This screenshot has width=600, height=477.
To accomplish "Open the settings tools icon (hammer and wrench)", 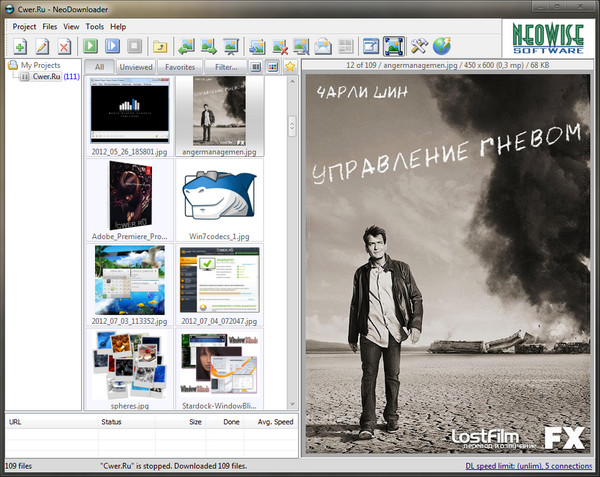I will 419,46.
